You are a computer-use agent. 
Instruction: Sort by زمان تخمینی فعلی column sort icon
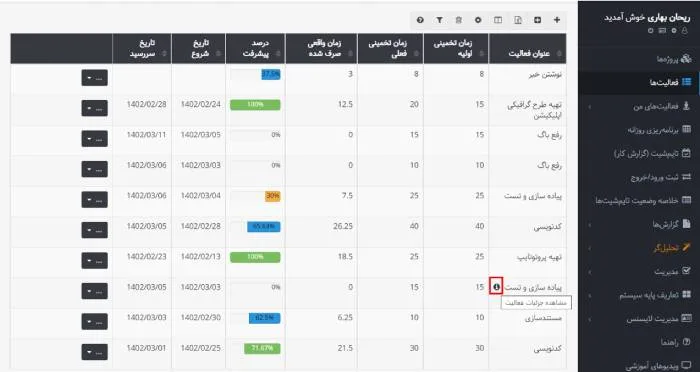(416, 54)
